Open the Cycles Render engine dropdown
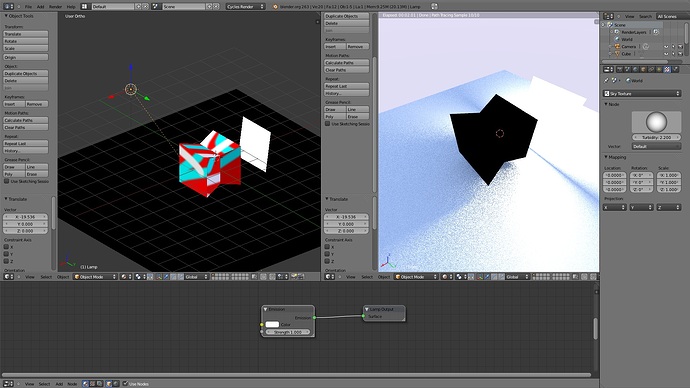Screen dimensions: 690x388 click(246, 7)
